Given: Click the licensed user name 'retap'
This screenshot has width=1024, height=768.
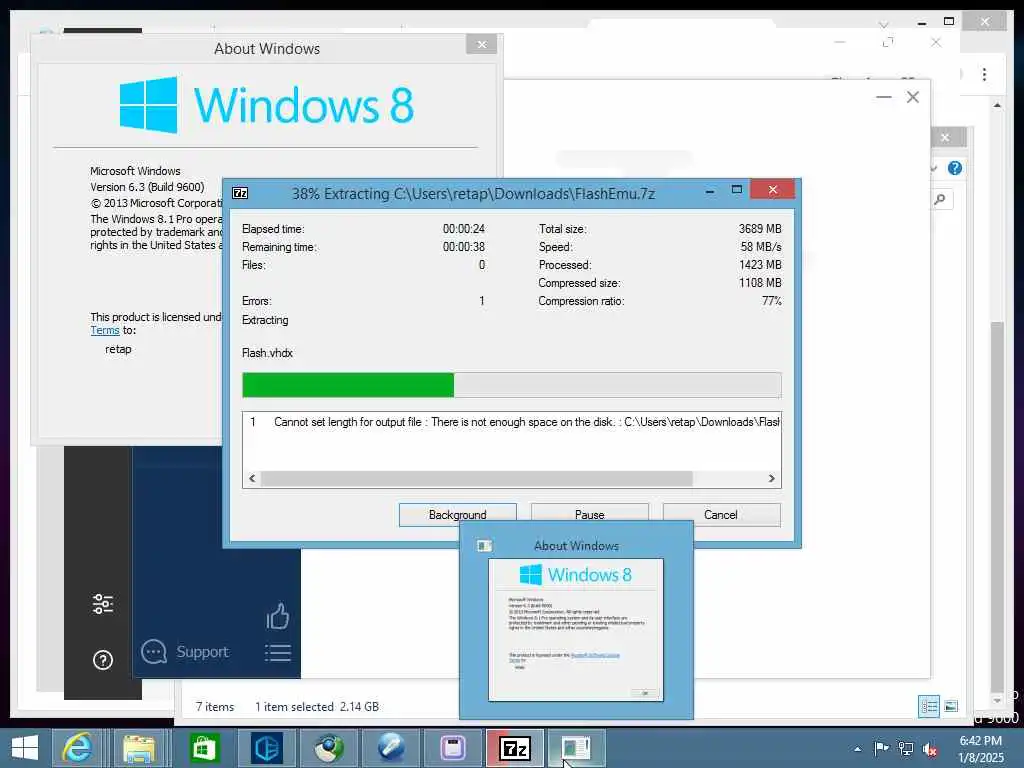Looking at the screenshot, I should (x=118, y=349).
